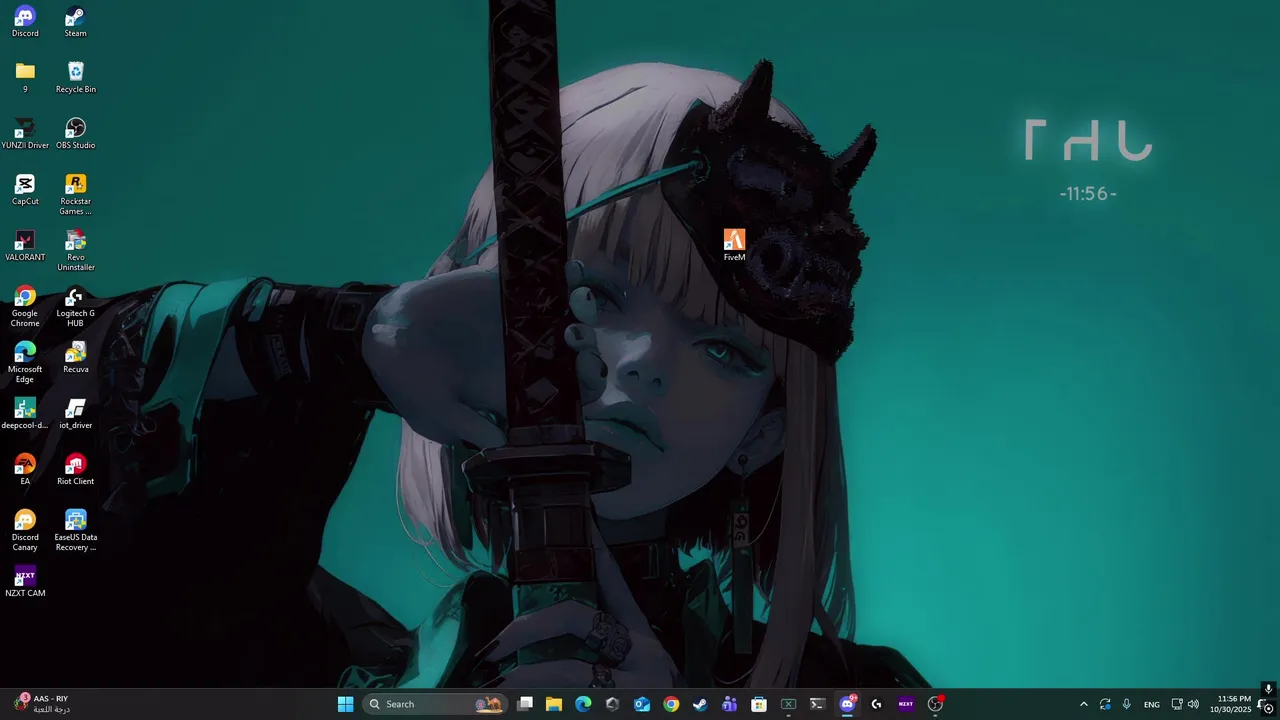Open the Discord desktop shortcut

25,22
